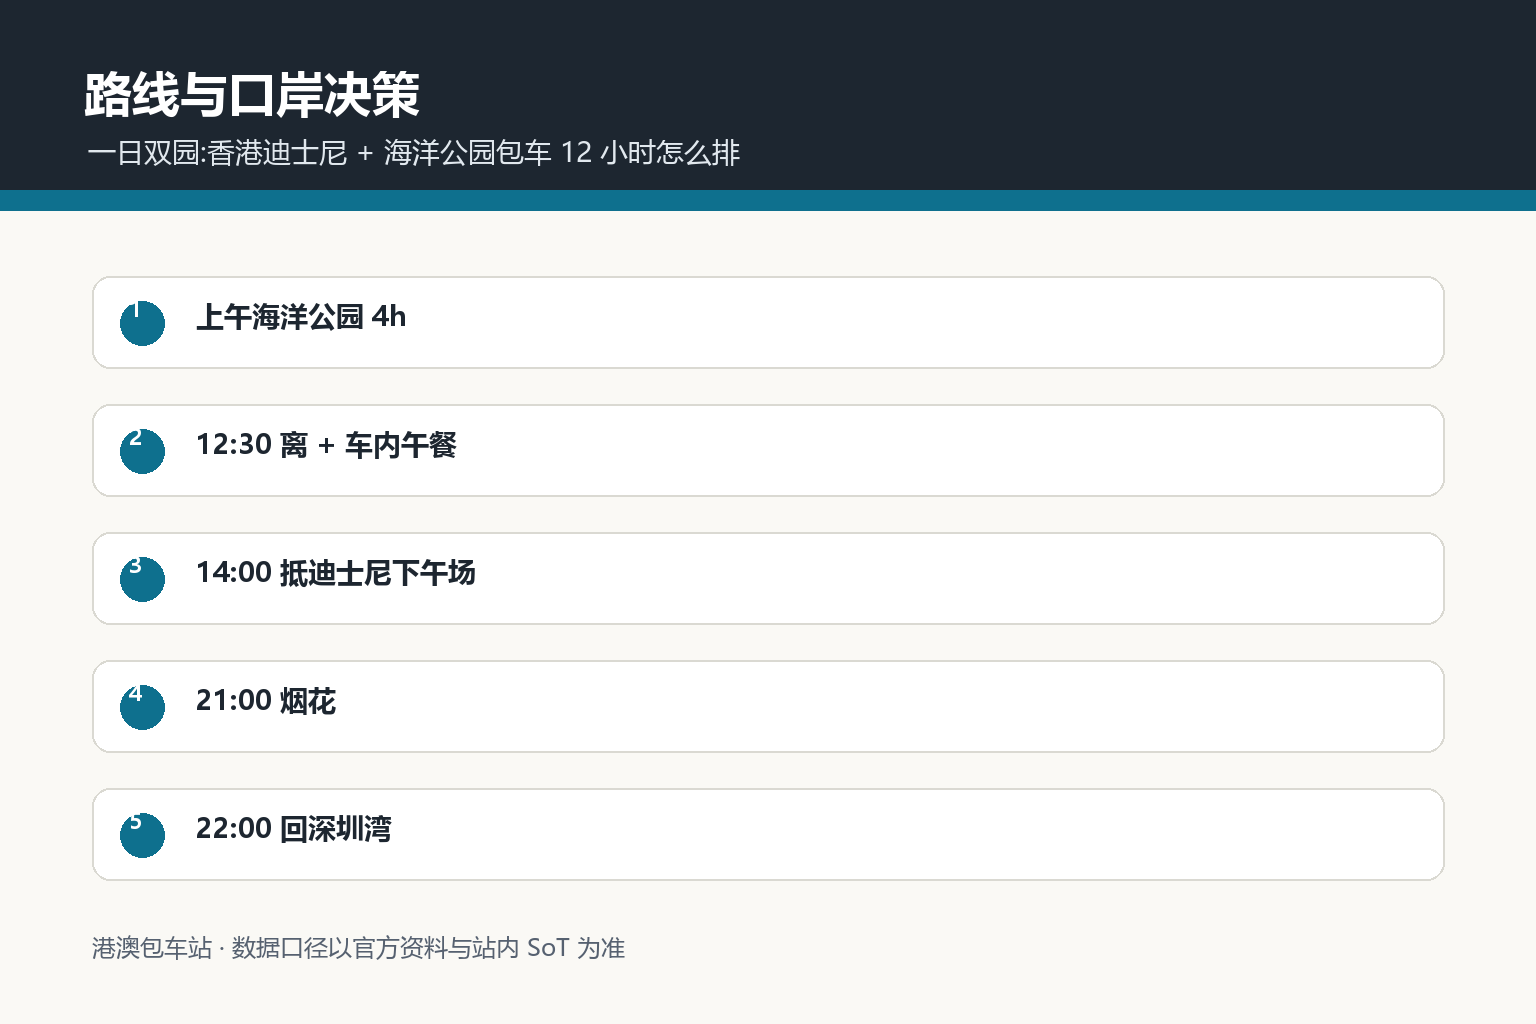Click the step 1 numbered circle
The width and height of the screenshot is (1536, 1024).
(142, 323)
